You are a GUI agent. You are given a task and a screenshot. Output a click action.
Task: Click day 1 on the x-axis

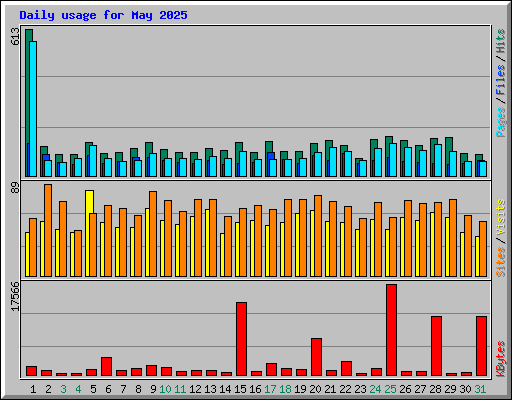[x=33, y=389]
